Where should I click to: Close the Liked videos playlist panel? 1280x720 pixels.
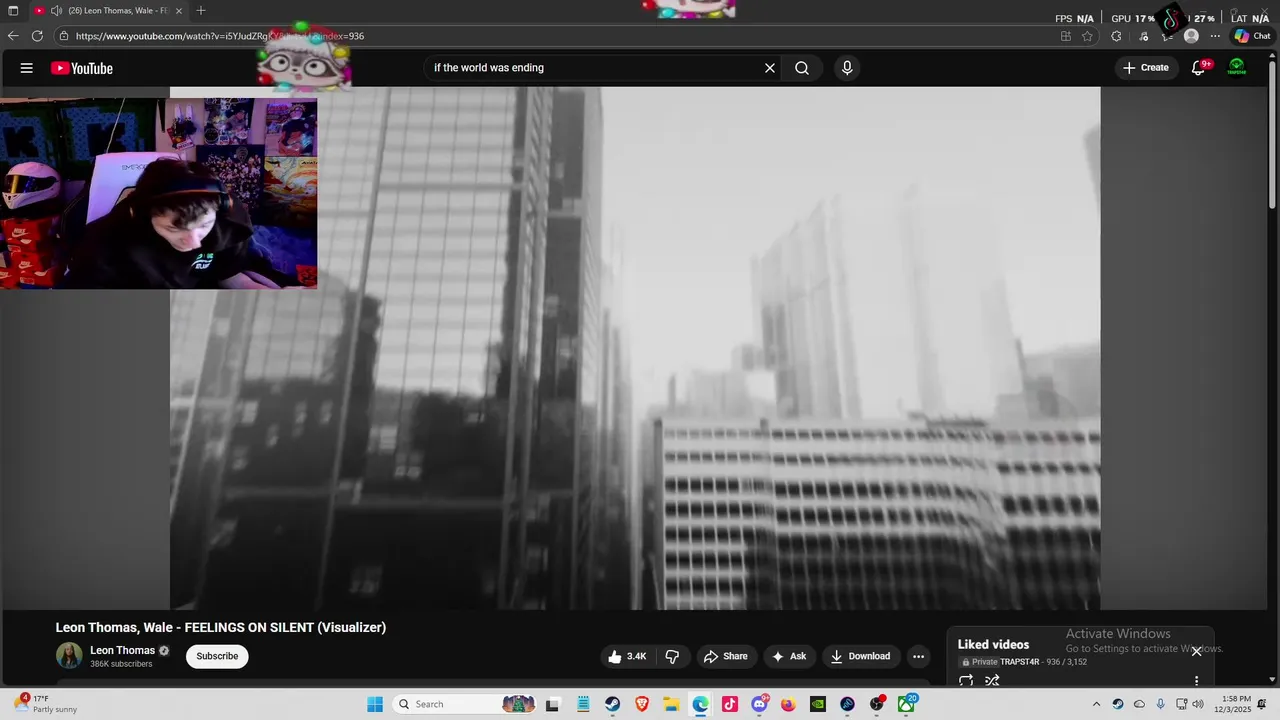[1196, 651]
